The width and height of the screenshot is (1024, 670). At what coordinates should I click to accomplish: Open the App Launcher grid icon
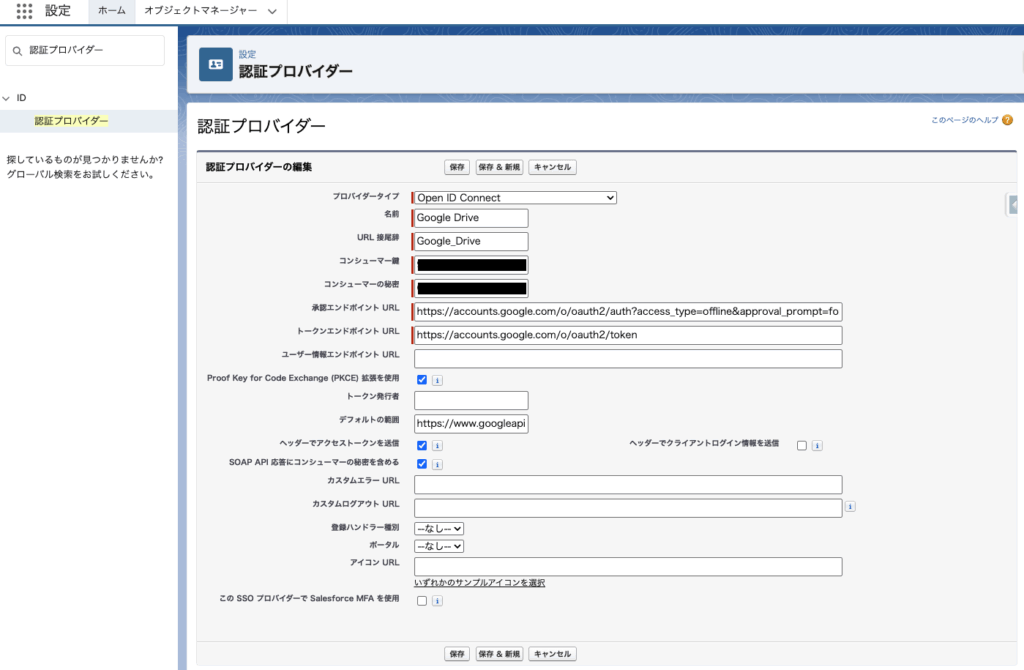(24, 11)
